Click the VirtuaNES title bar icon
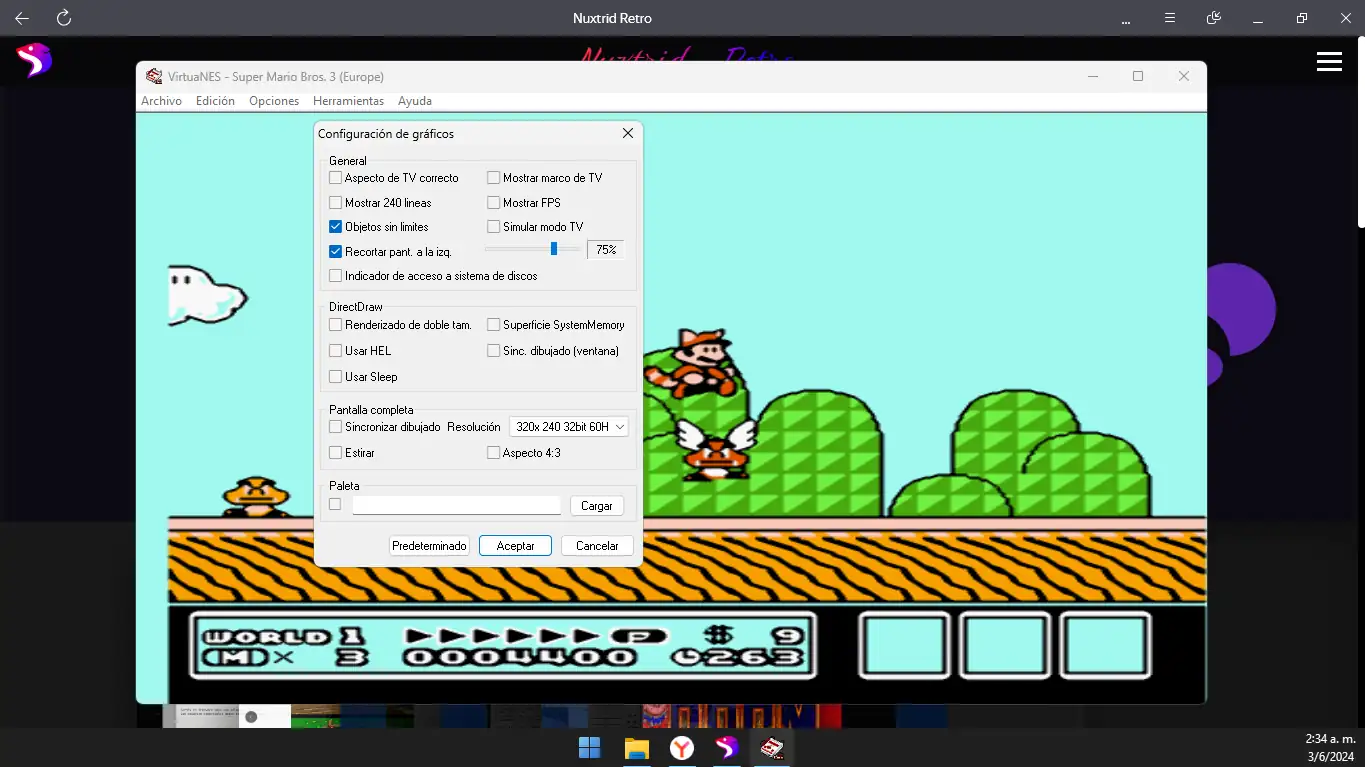Viewport: 1365px width, 767px height. coord(154,76)
